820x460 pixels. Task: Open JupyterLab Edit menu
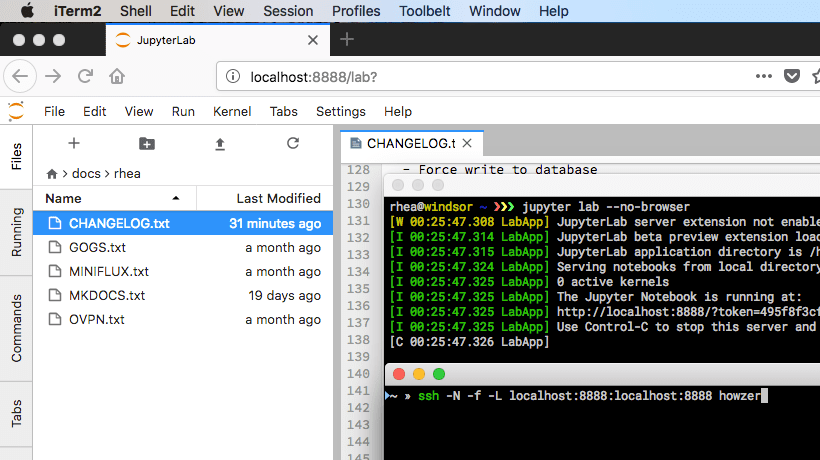tap(95, 111)
